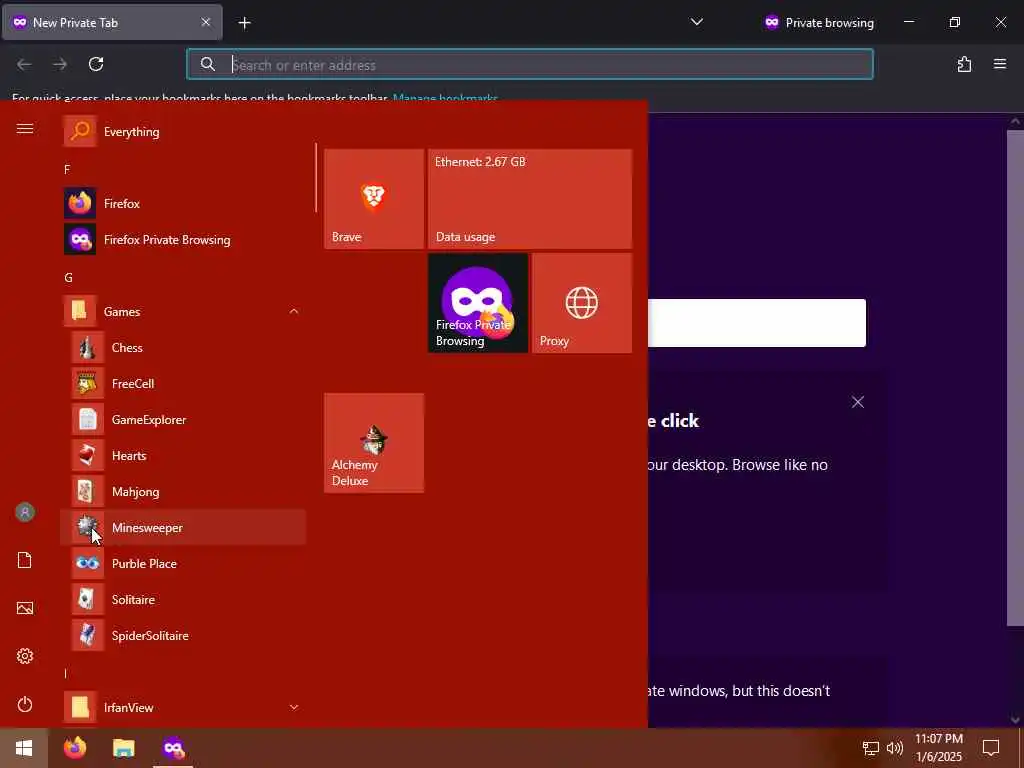Open GameExplorer entry
The height and width of the screenshot is (768, 1024).
click(x=183, y=419)
